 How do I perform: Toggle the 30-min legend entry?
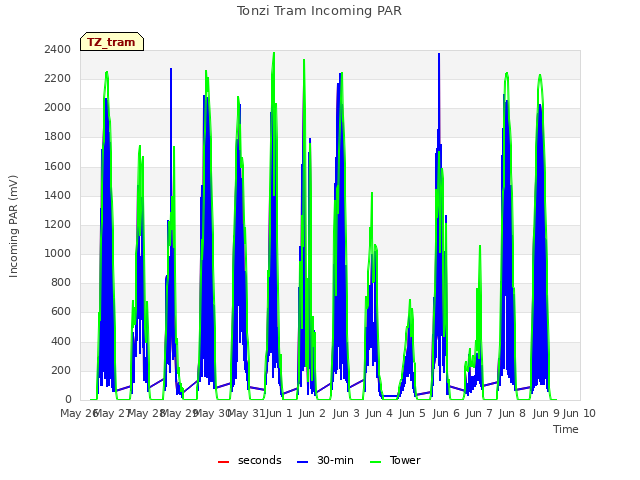pos(325,460)
